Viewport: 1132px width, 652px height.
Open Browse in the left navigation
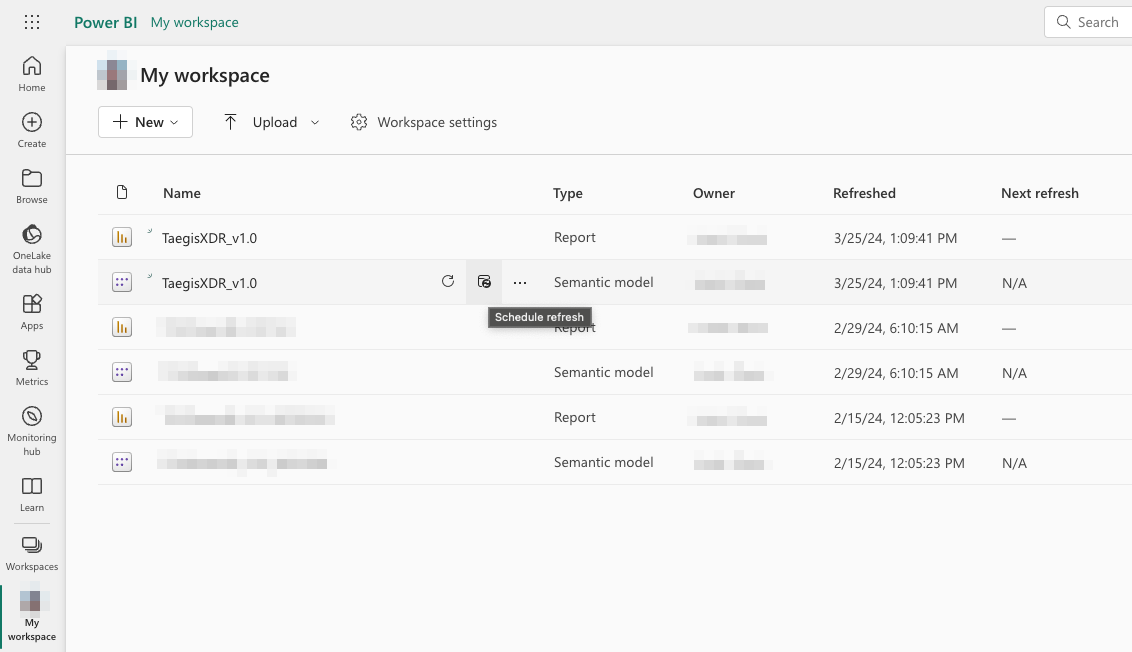(32, 186)
